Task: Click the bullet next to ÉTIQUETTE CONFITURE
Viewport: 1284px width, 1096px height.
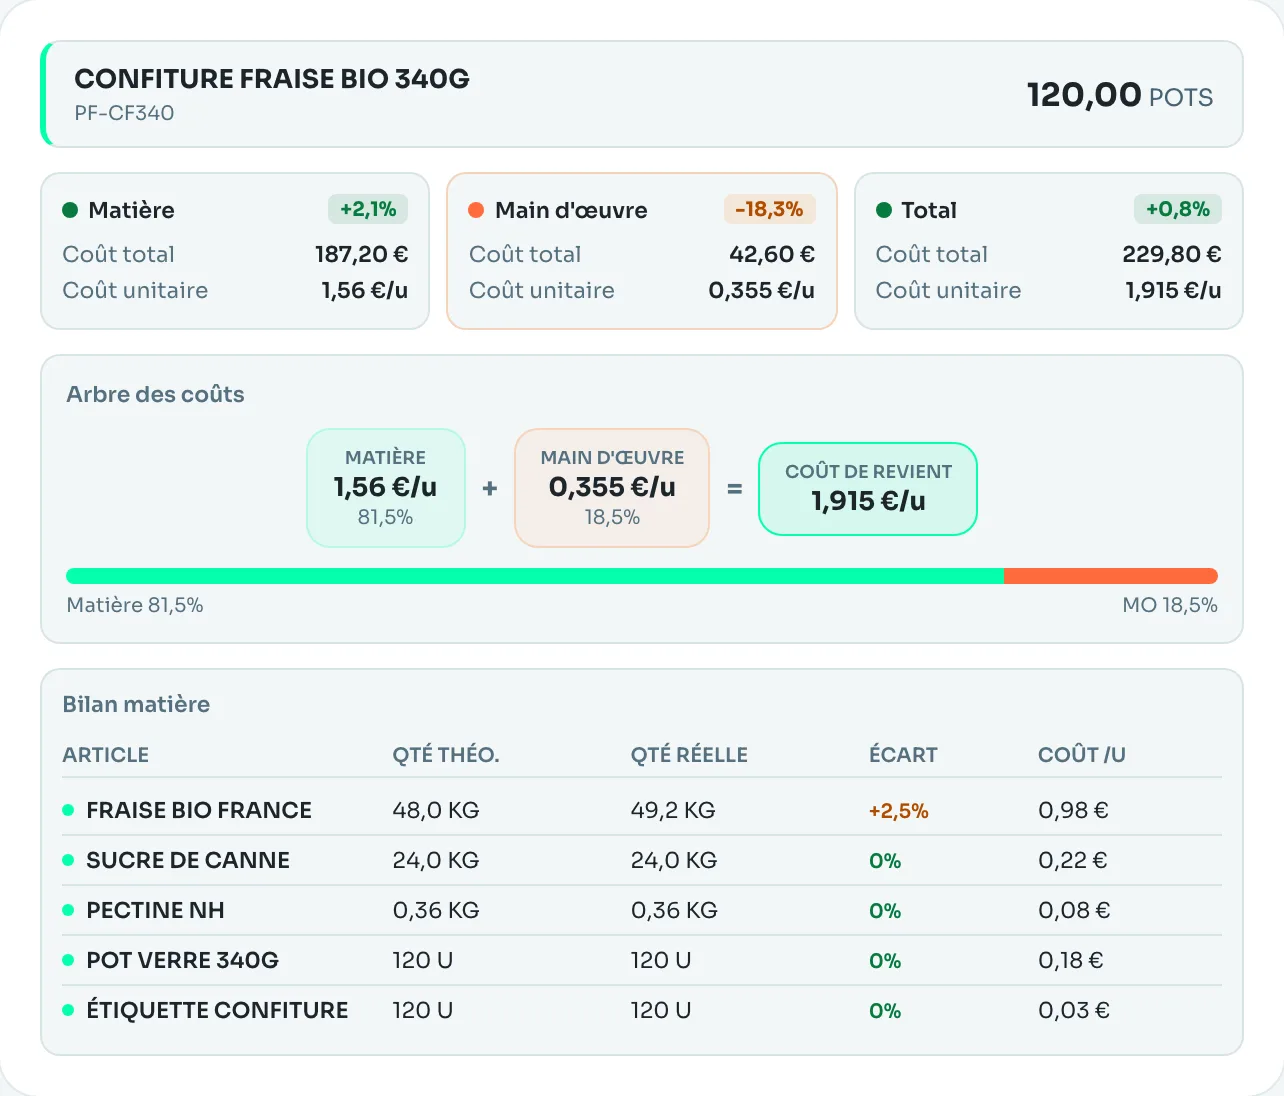Action: coord(68,1010)
